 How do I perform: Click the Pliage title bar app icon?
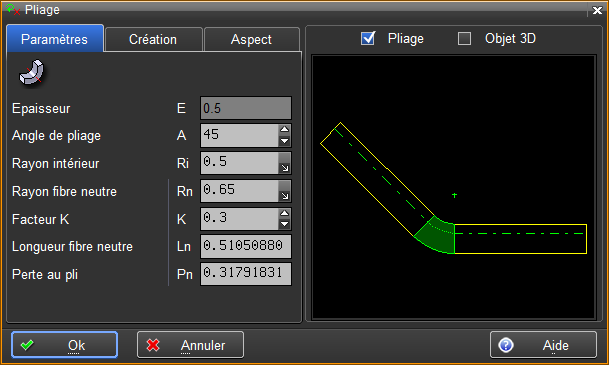coord(13,9)
